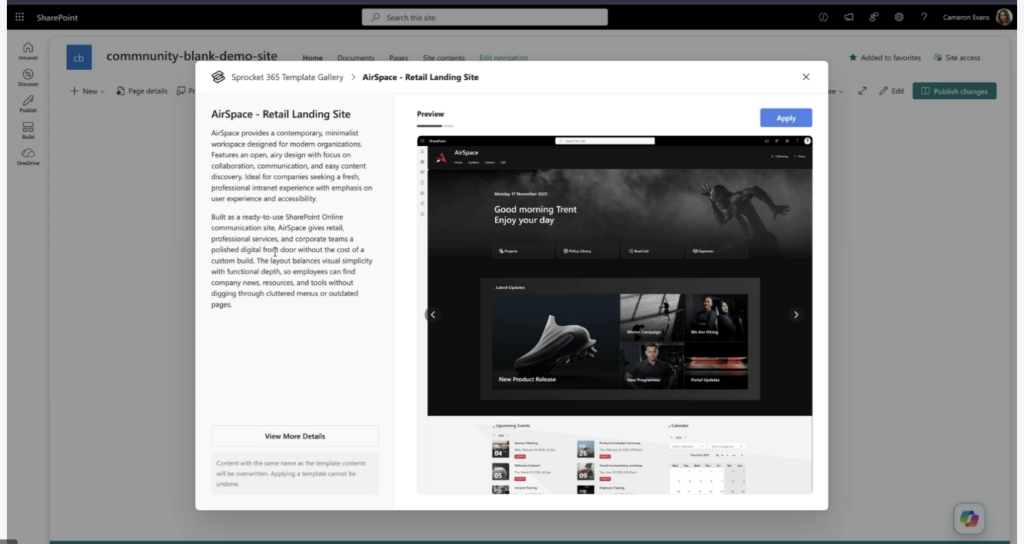Screen dimensions: 1024x544
Task: Click Cameron Evans user name
Action: click(966, 17)
